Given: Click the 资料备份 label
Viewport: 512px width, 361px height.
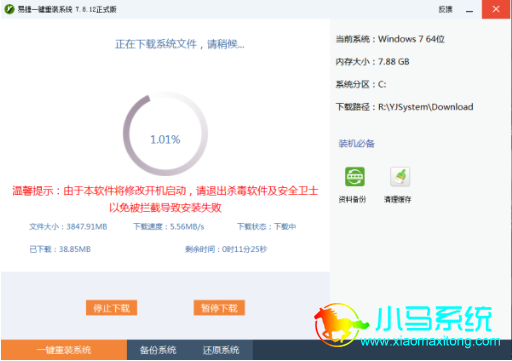Looking at the screenshot, I should (352, 199).
